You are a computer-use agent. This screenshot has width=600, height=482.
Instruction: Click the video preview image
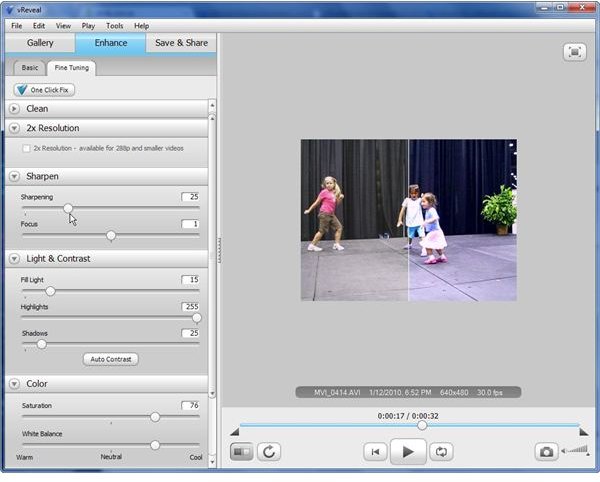409,220
